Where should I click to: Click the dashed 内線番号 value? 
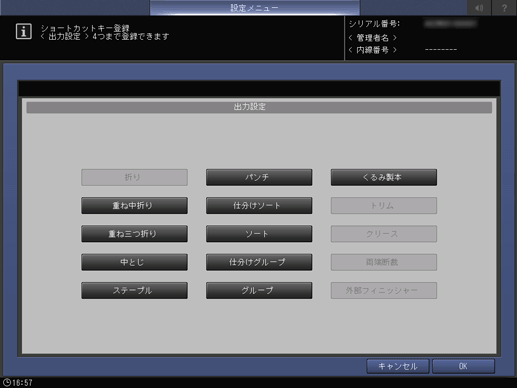click(441, 50)
